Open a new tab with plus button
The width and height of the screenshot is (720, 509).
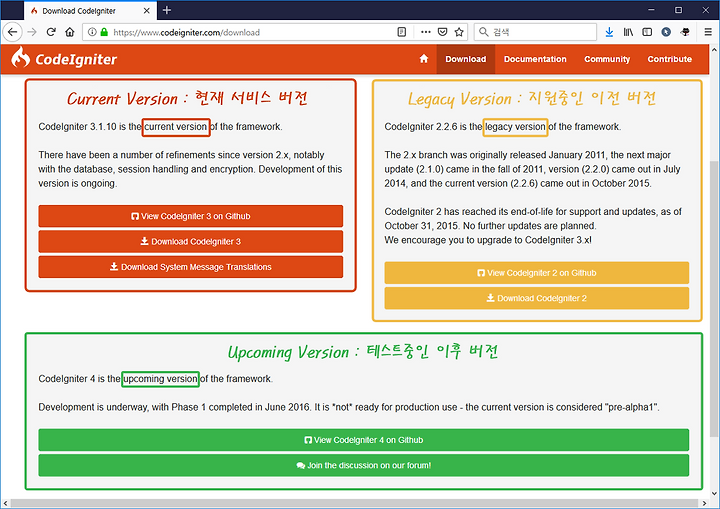(x=167, y=10)
